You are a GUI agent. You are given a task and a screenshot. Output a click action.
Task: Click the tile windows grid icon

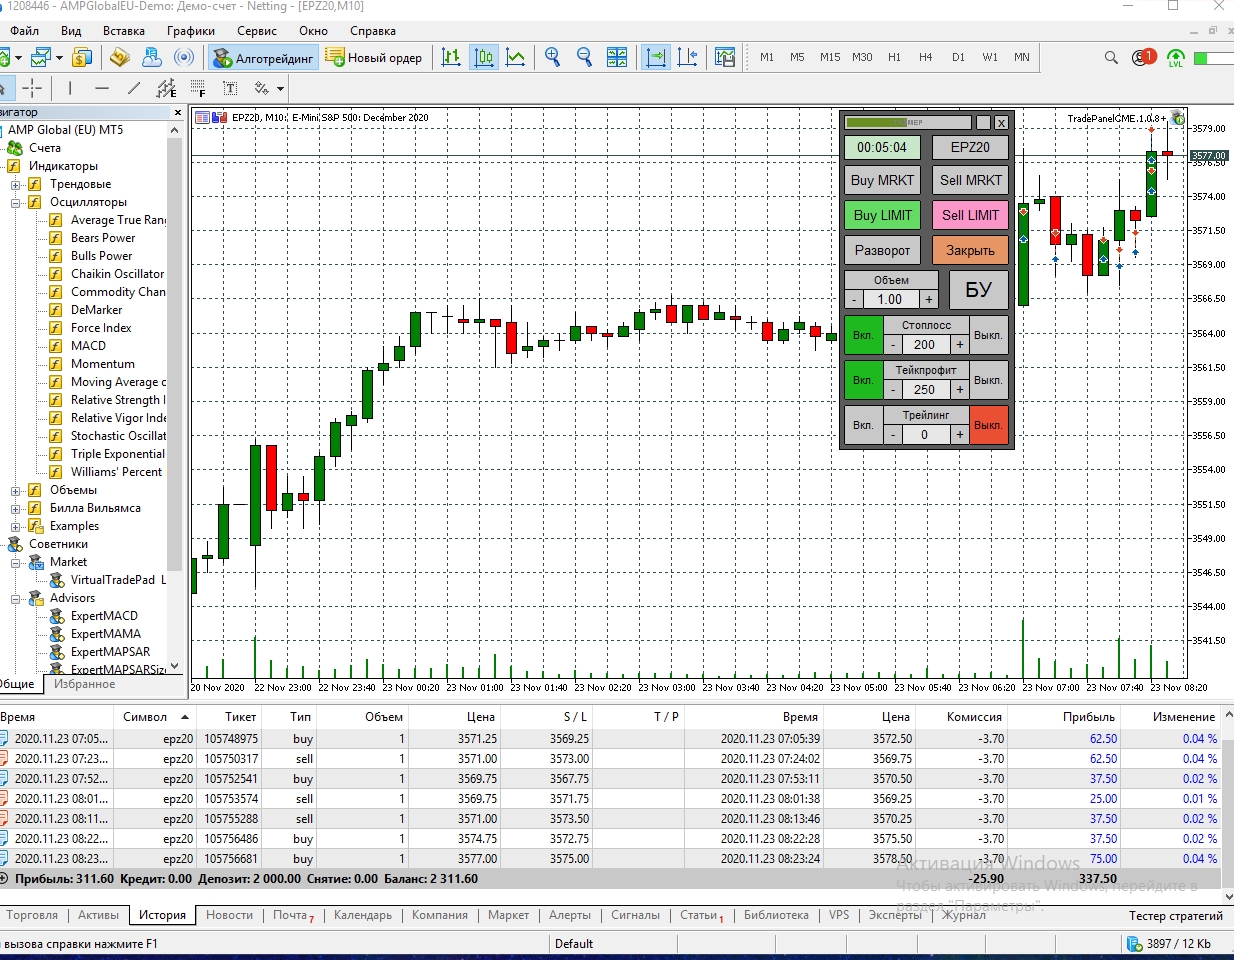(x=617, y=57)
